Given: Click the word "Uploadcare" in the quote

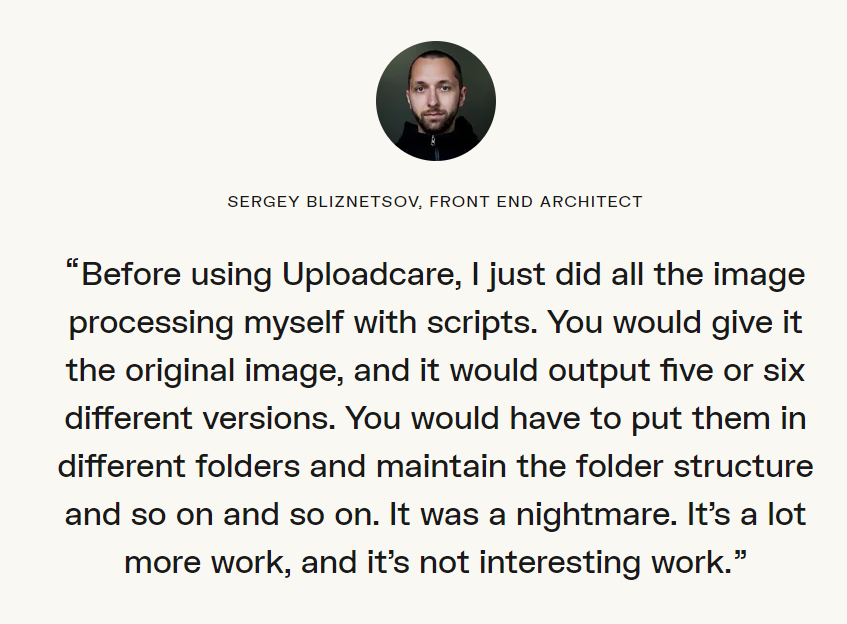Looking at the screenshot, I should tap(369, 276).
